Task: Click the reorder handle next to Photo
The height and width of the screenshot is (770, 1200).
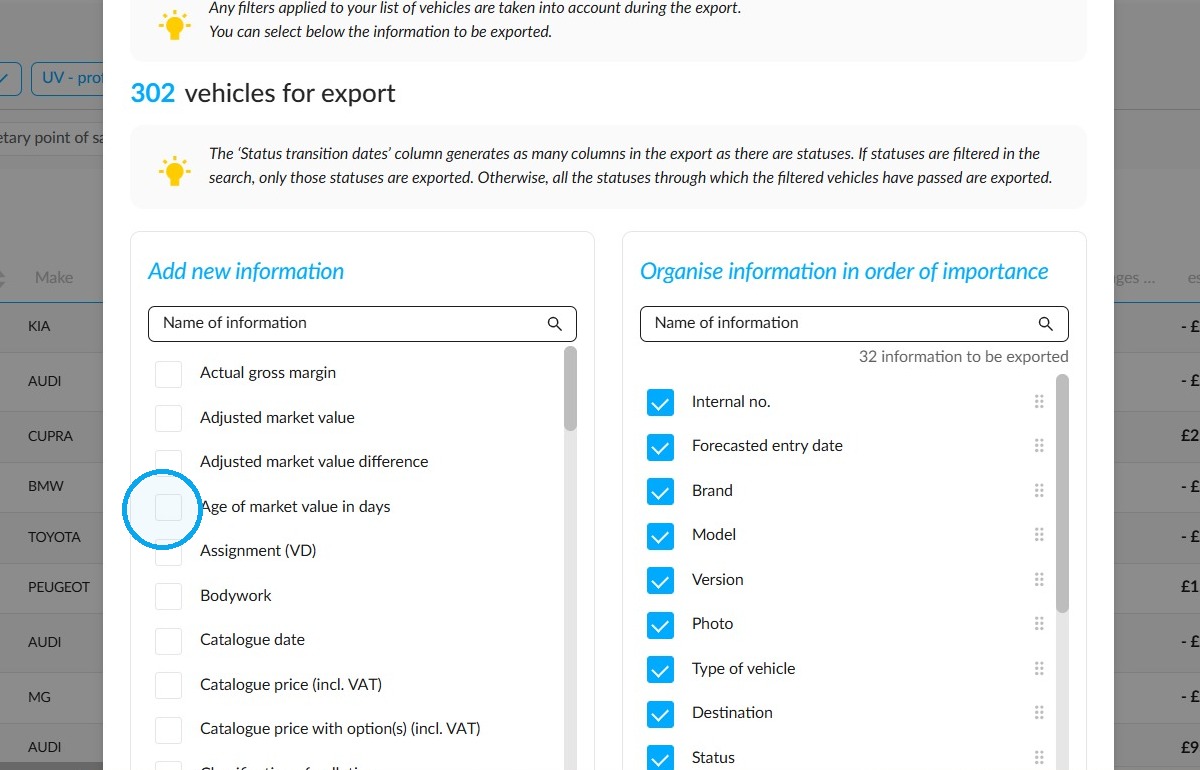Action: pos(1039,624)
